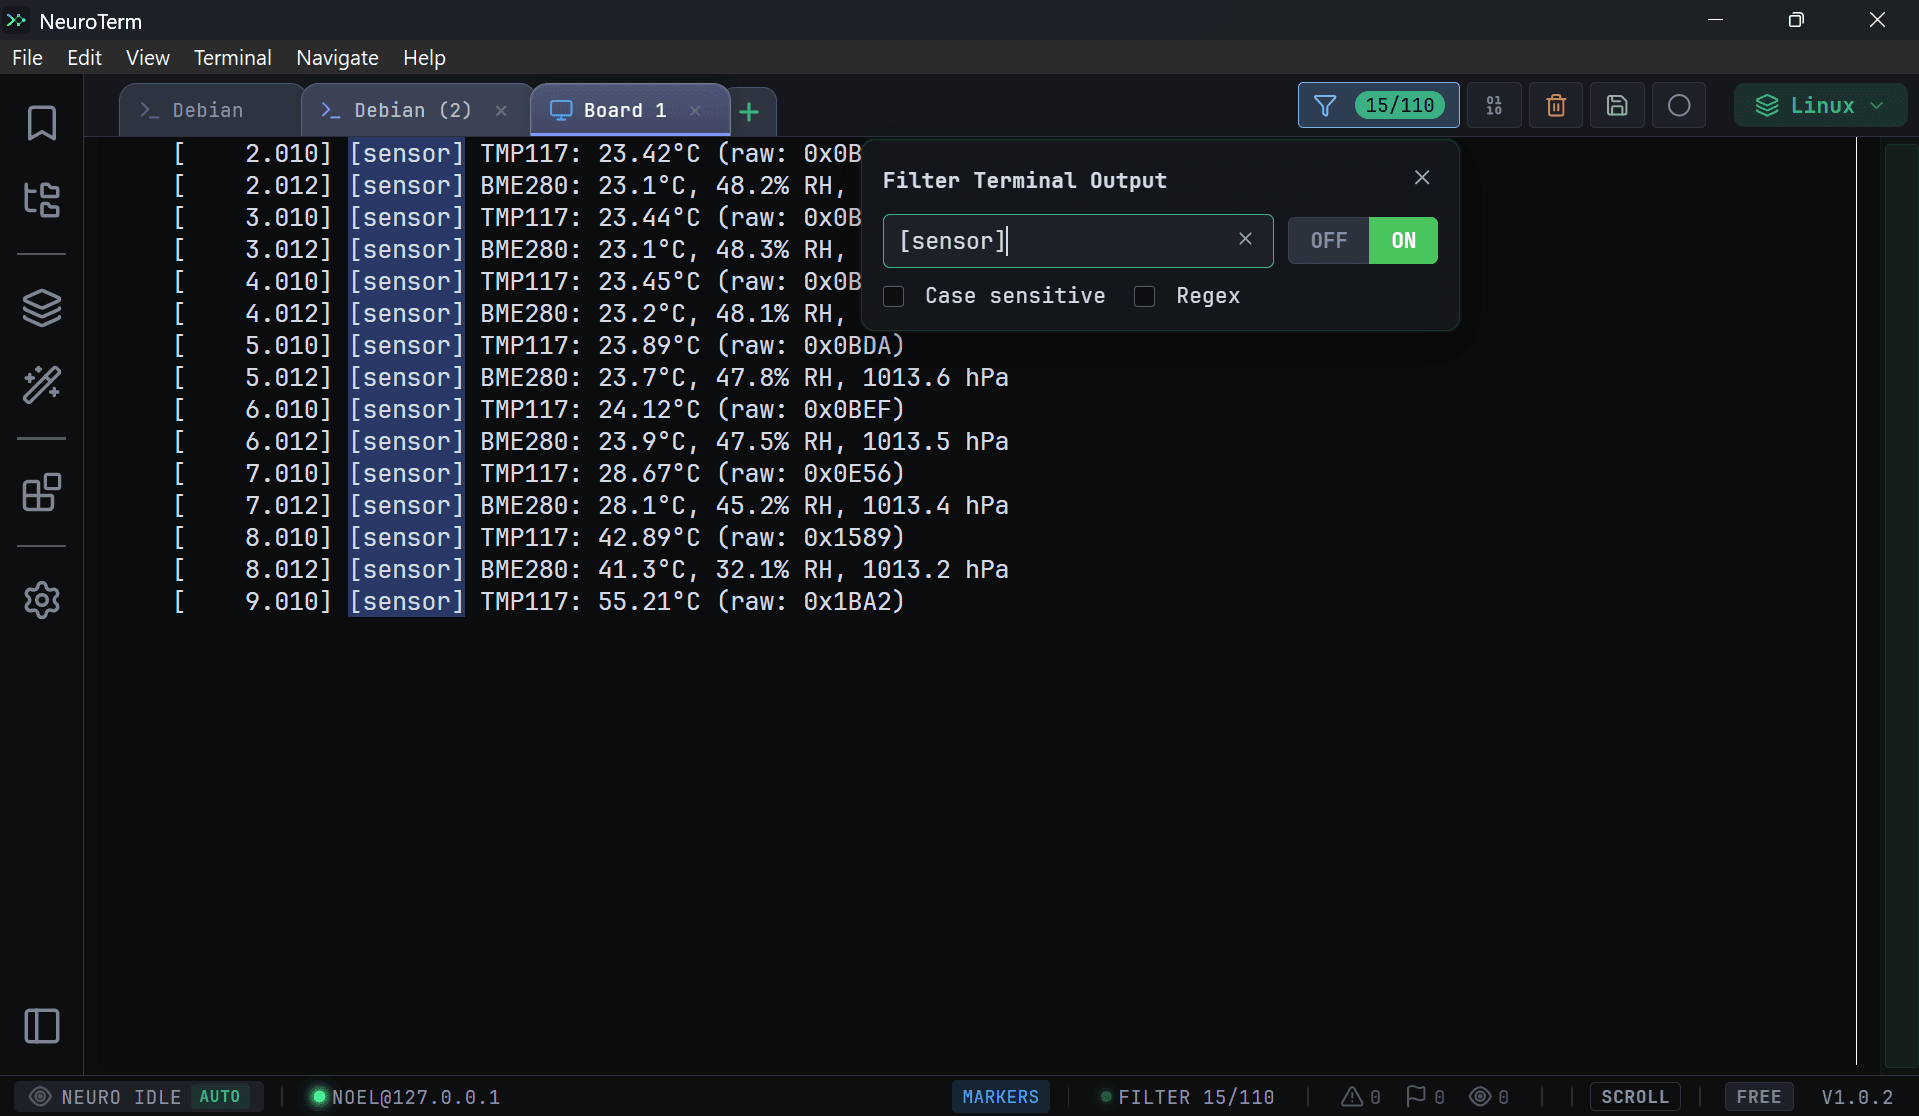Viewport: 1919px width, 1116px height.
Task: Open the magic wand tool
Action: coord(41,385)
